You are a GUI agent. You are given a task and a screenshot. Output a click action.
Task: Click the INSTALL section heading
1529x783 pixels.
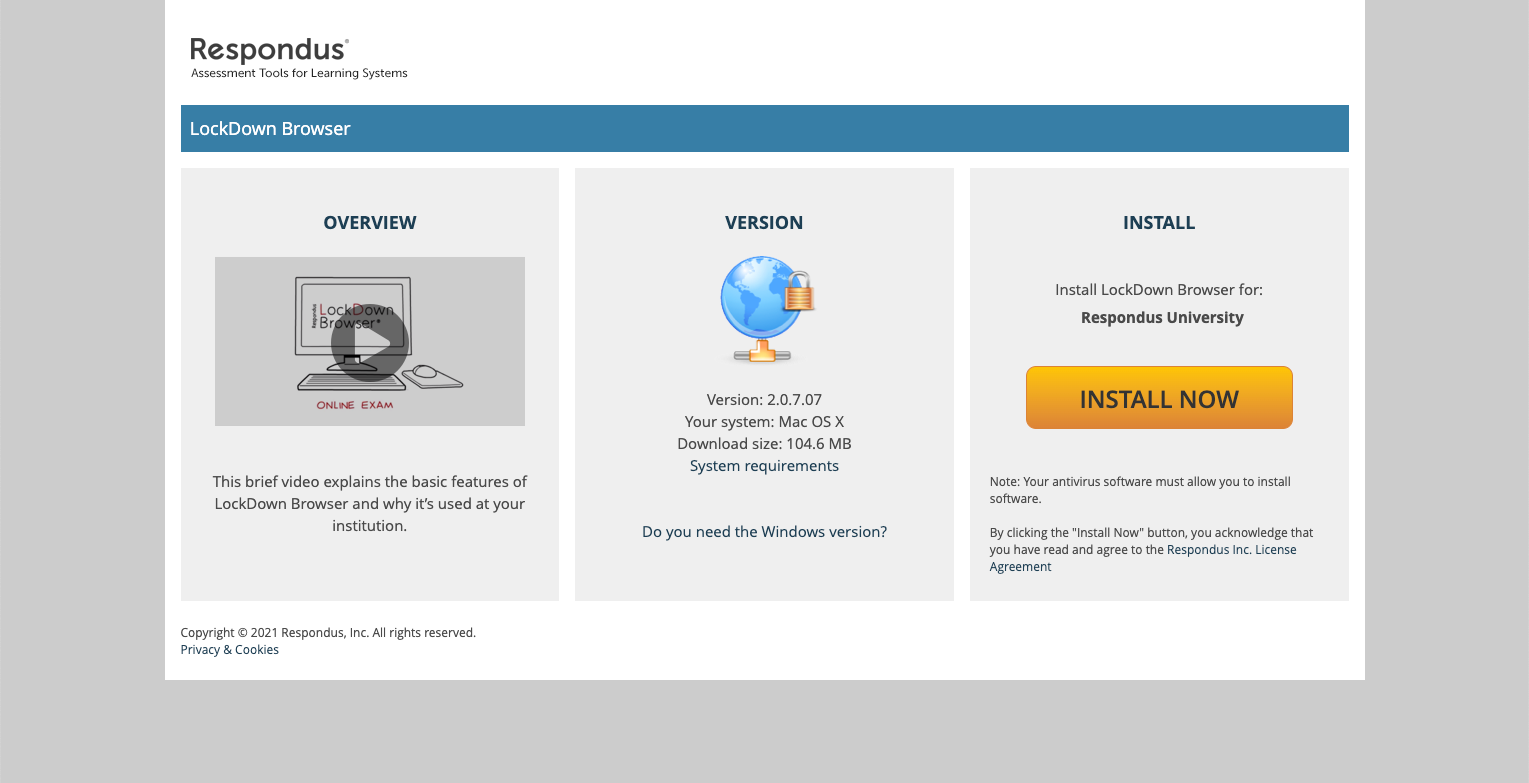tap(1158, 222)
